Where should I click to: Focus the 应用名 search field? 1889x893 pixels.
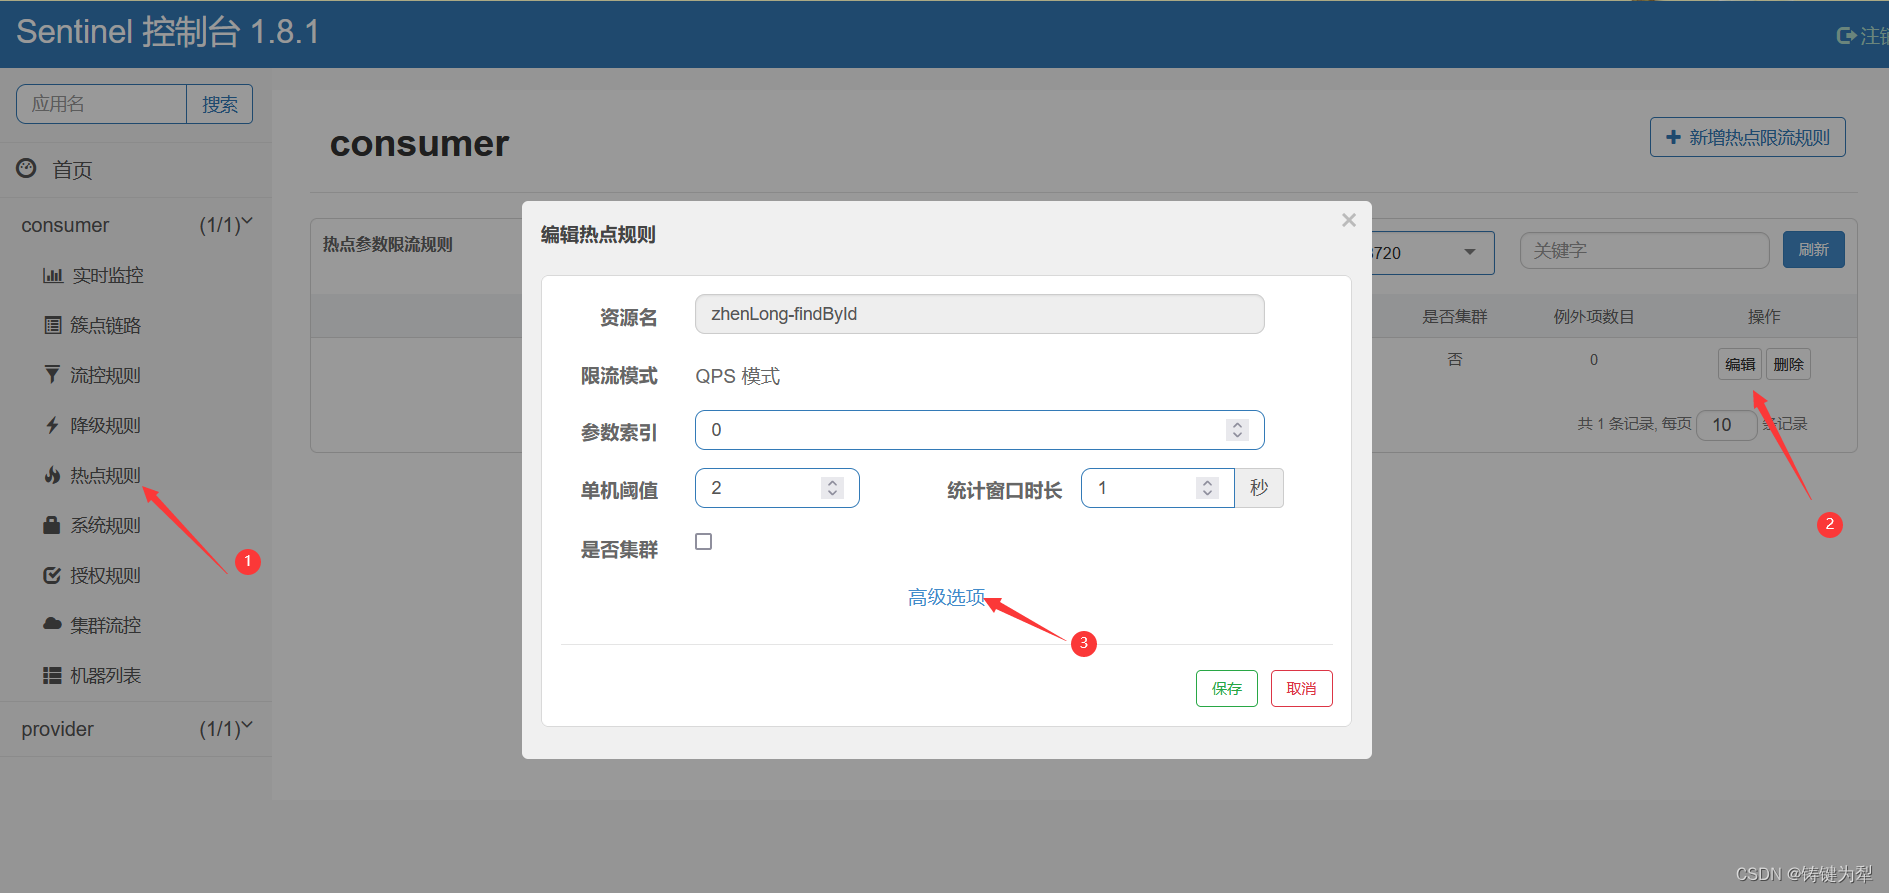click(101, 104)
